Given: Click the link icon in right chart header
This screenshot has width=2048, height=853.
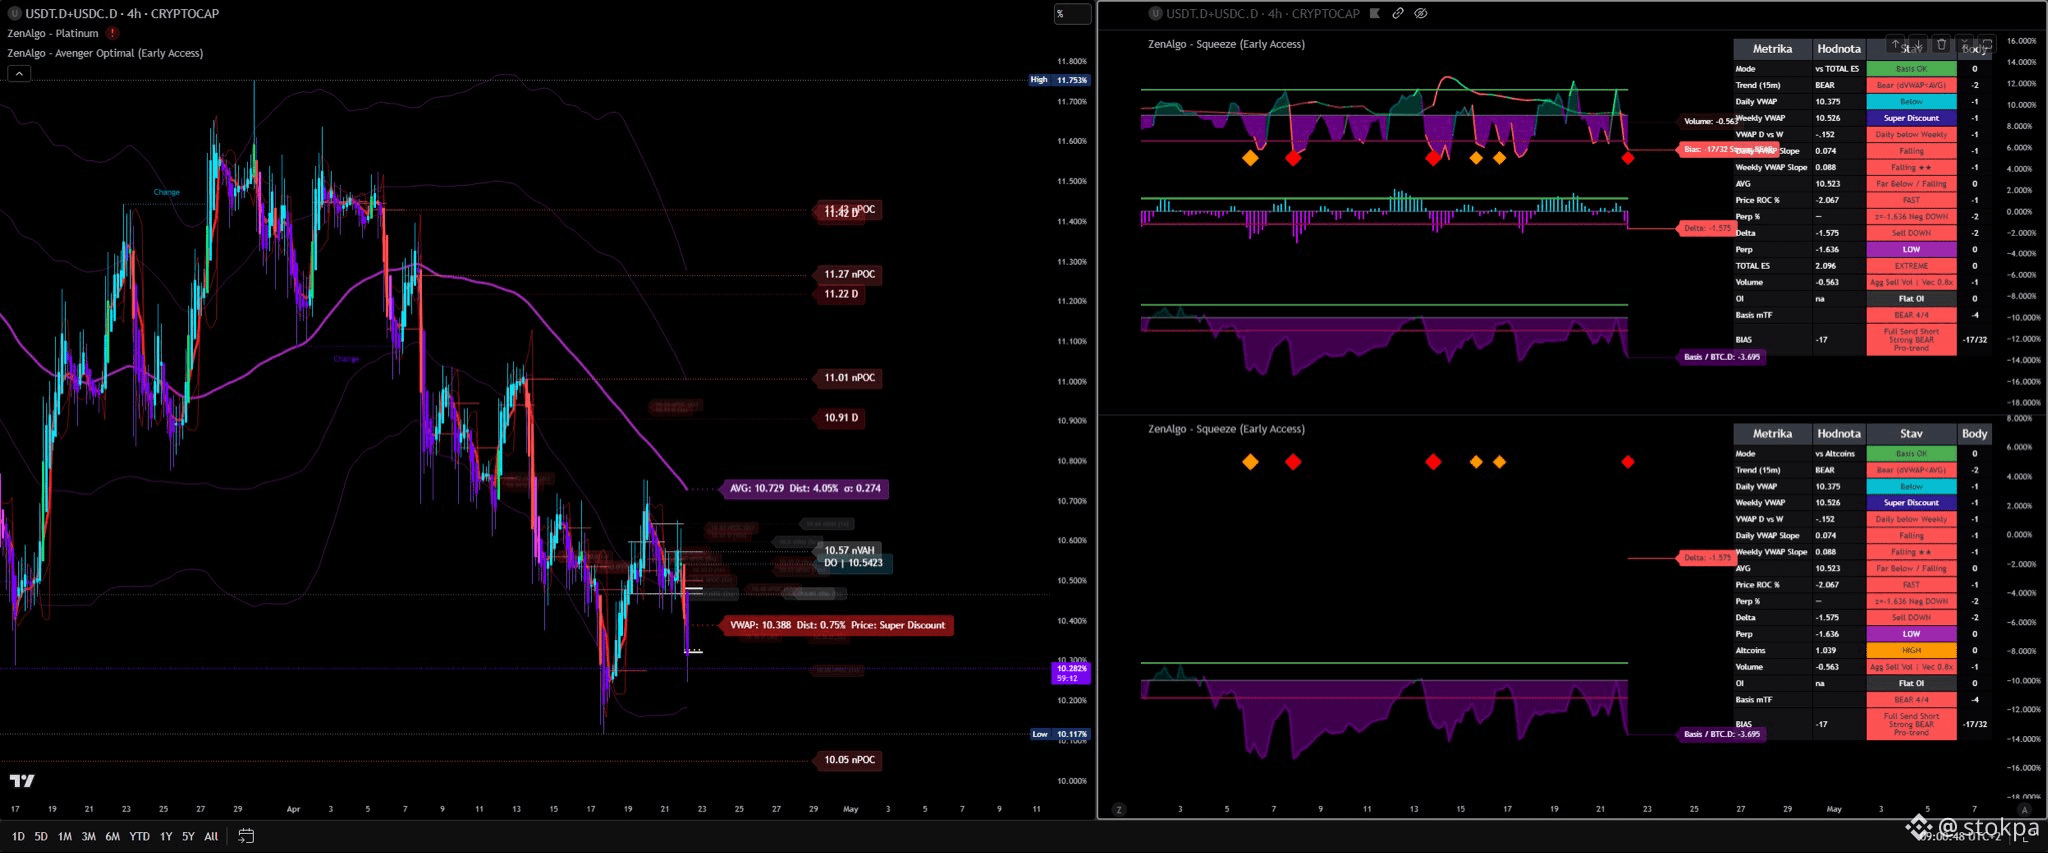Looking at the screenshot, I should click(x=1398, y=13).
